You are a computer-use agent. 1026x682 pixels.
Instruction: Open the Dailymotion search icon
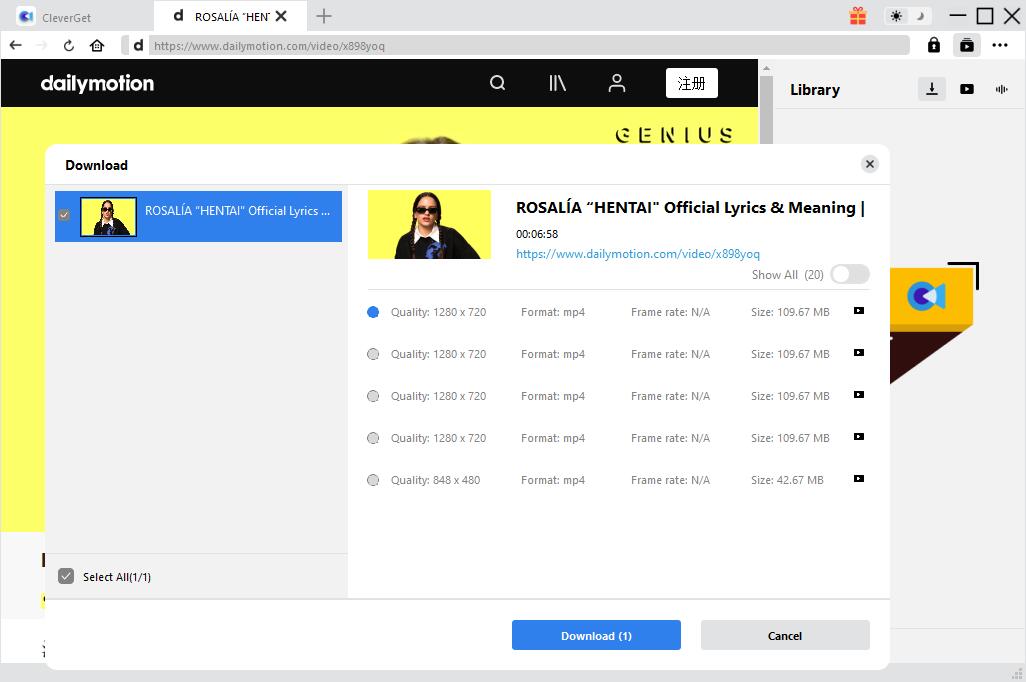[x=497, y=84]
